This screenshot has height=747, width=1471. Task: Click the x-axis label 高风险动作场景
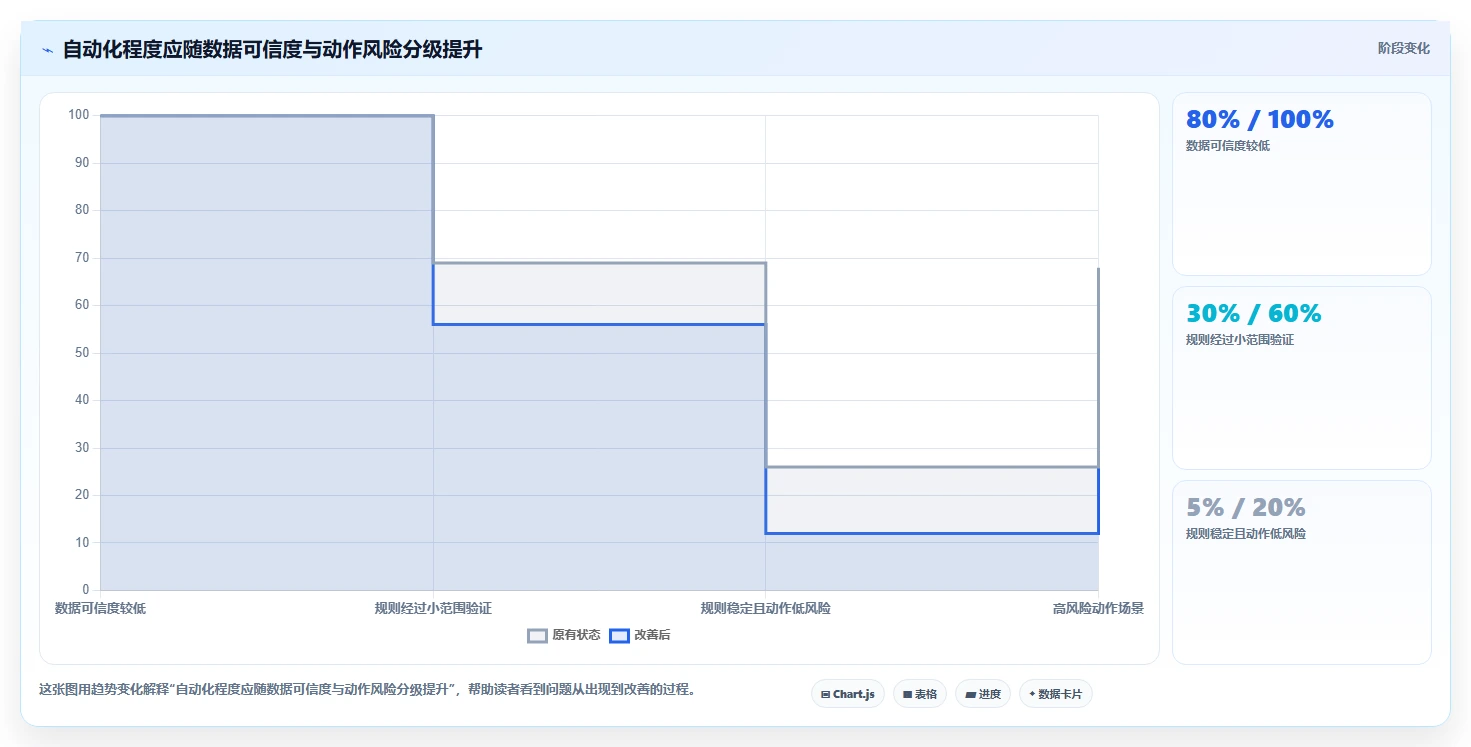[x=1098, y=608]
